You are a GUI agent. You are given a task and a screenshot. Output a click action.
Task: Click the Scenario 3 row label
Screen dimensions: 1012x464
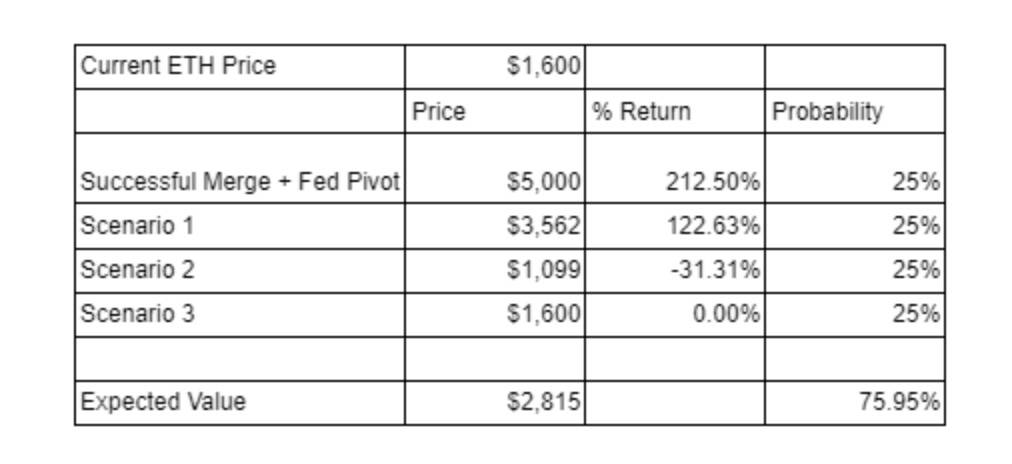point(240,314)
